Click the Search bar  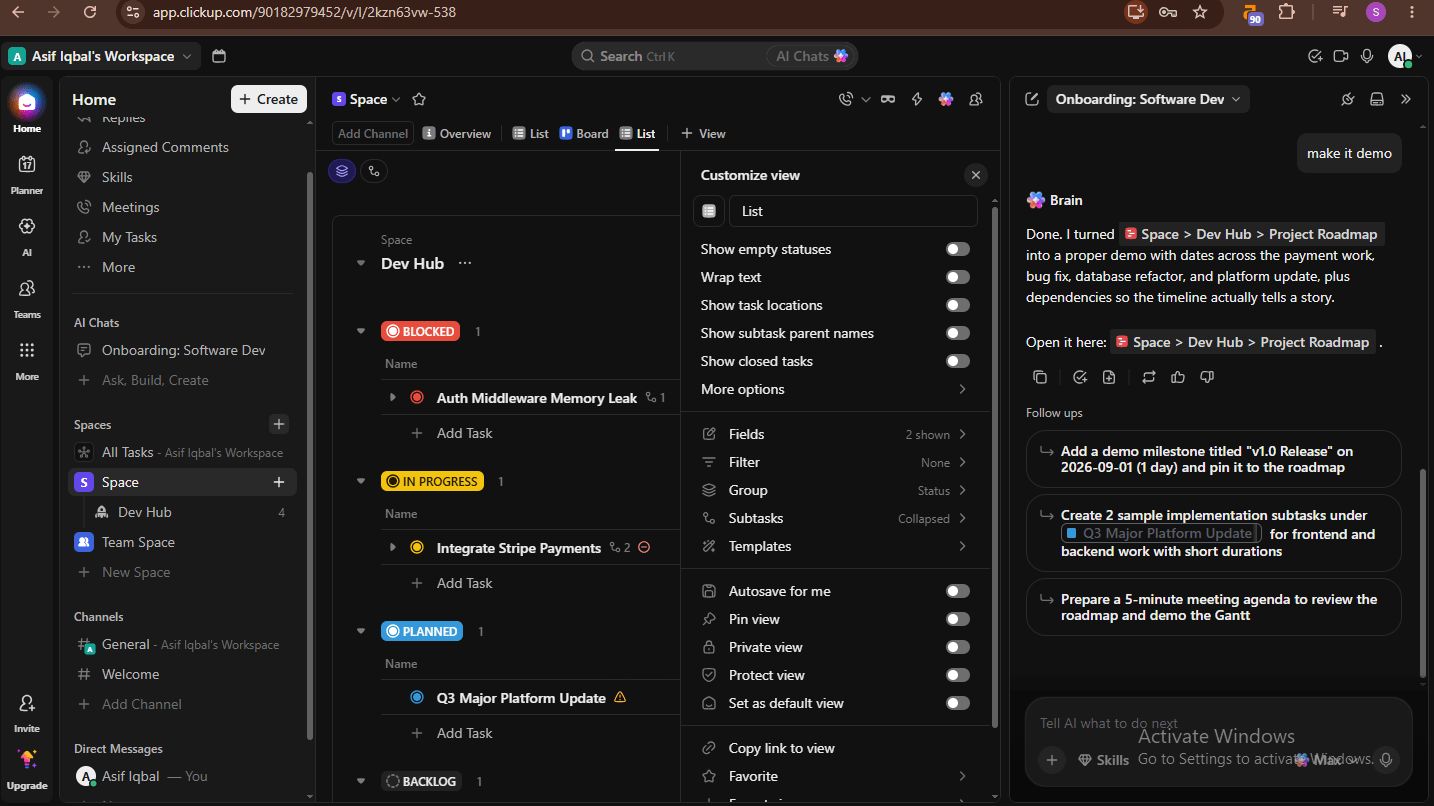pyautogui.click(x=714, y=56)
